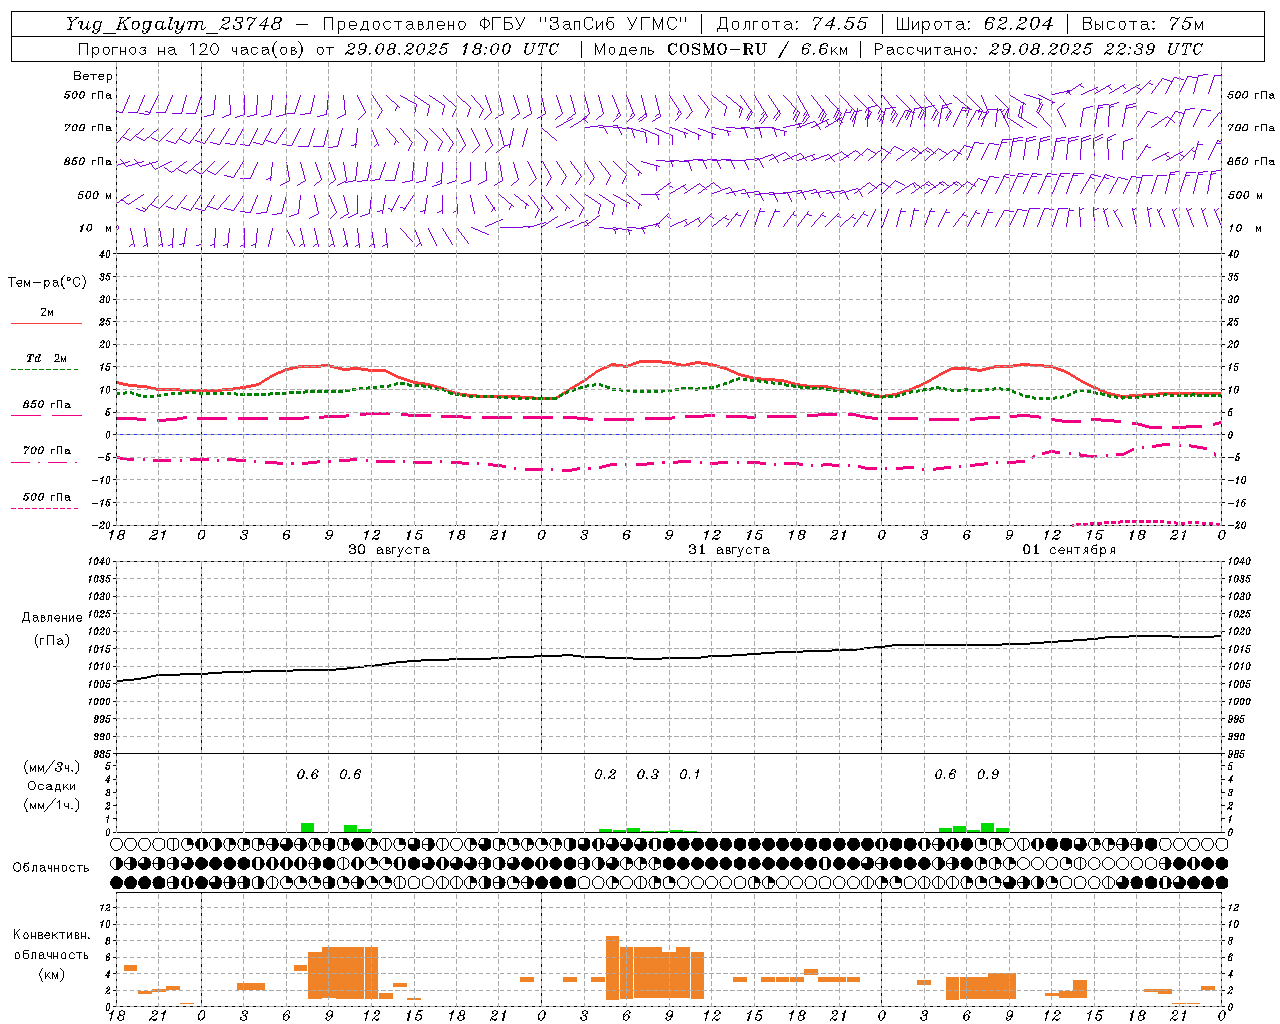Click the 'Ветер' wind panel label
Screen dimensions: 1280x1024
click(x=93, y=76)
